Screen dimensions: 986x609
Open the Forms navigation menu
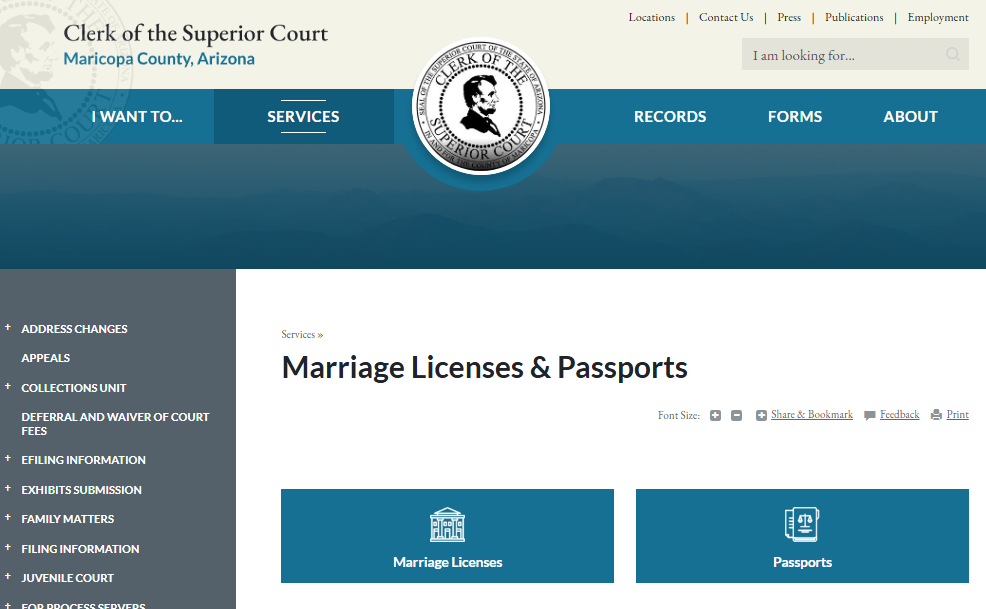(x=795, y=117)
